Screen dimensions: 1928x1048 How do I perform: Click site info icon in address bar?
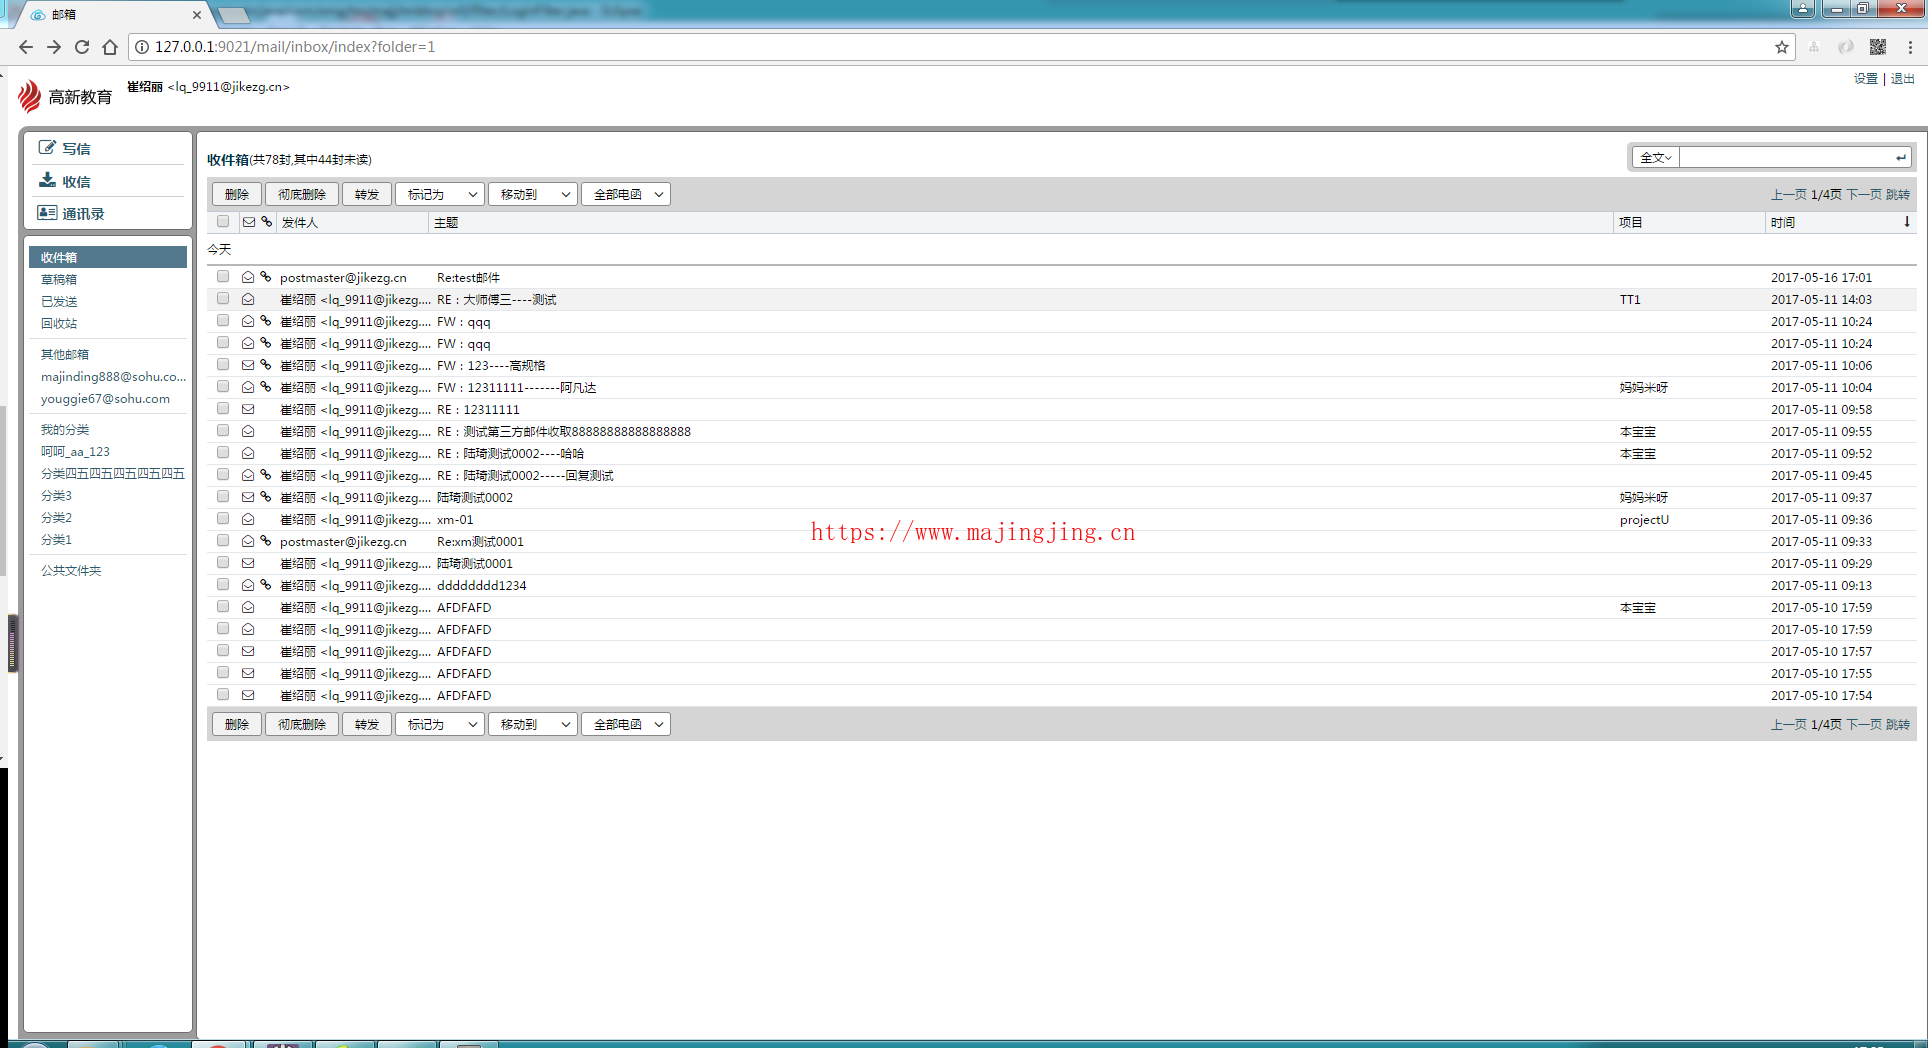[142, 47]
